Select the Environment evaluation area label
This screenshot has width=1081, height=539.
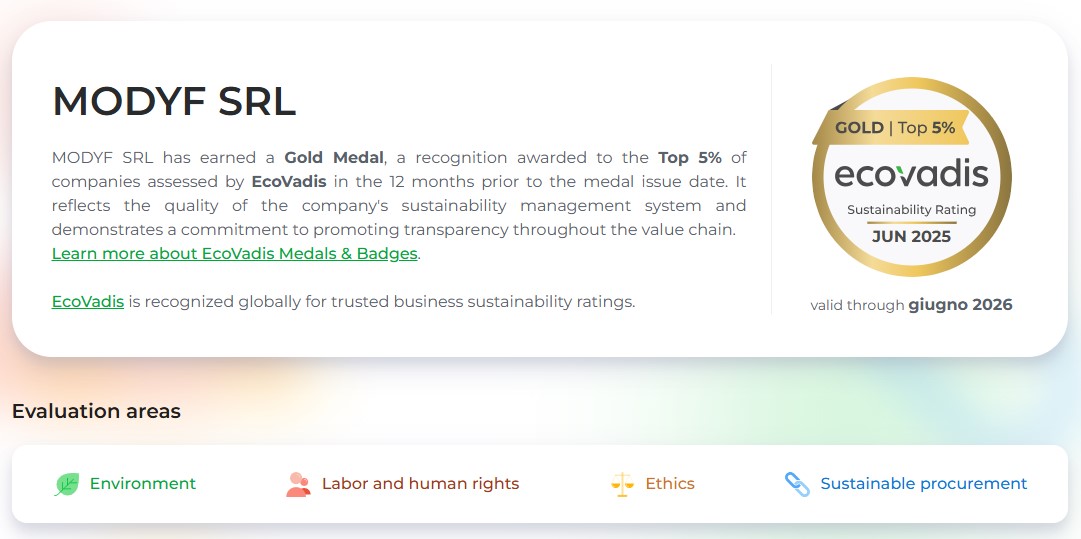point(143,484)
